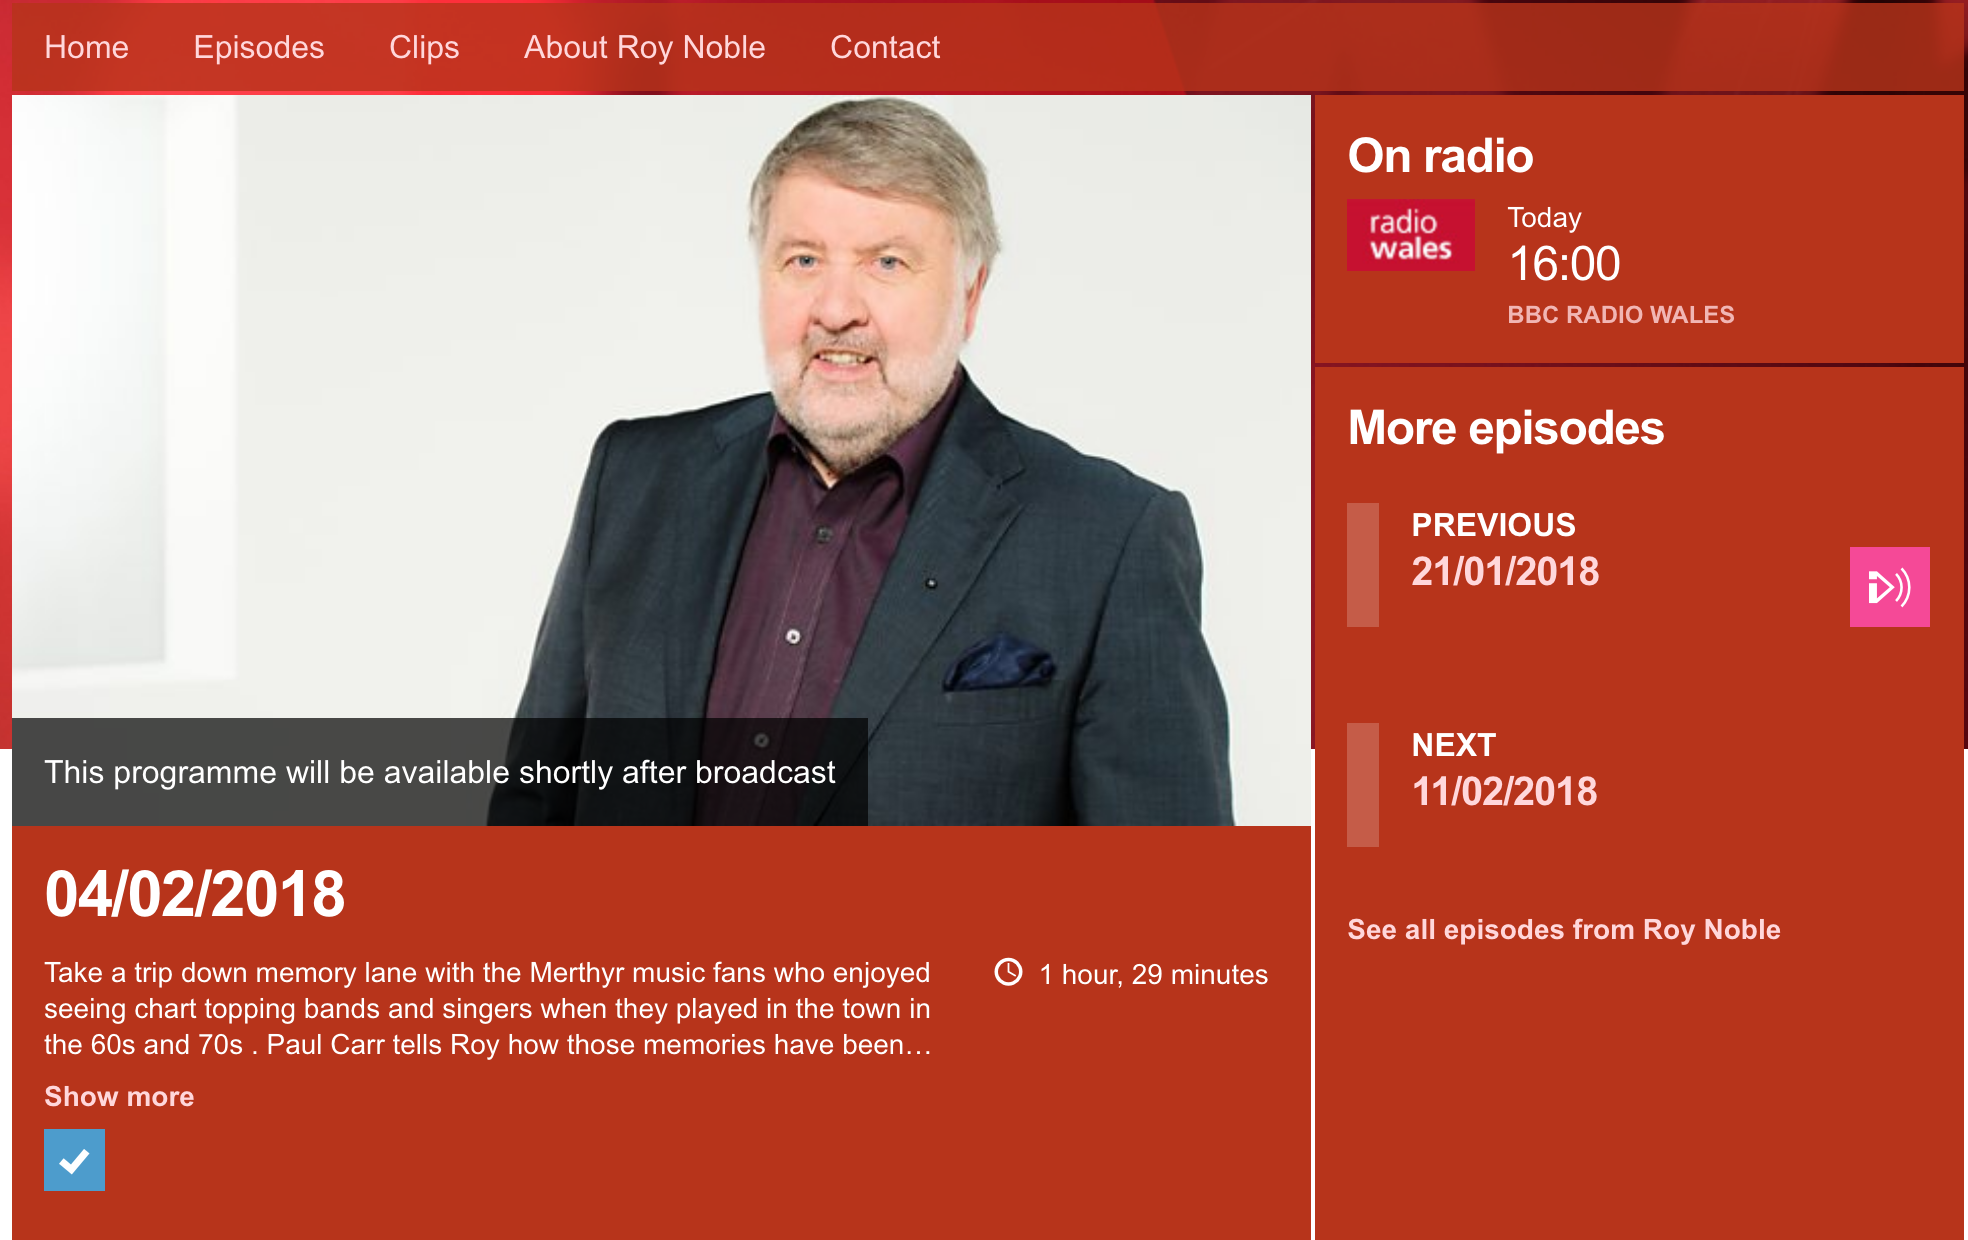1968x1240 pixels.
Task: Open previous episode 21/01/2018
Action: pyautogui.click(x=1505, y=571)
